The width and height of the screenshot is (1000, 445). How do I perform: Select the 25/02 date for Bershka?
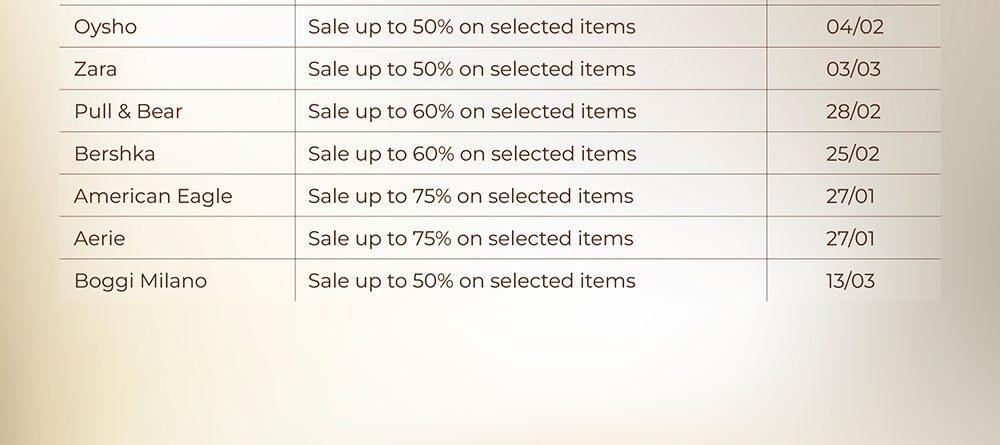(853, 154)
